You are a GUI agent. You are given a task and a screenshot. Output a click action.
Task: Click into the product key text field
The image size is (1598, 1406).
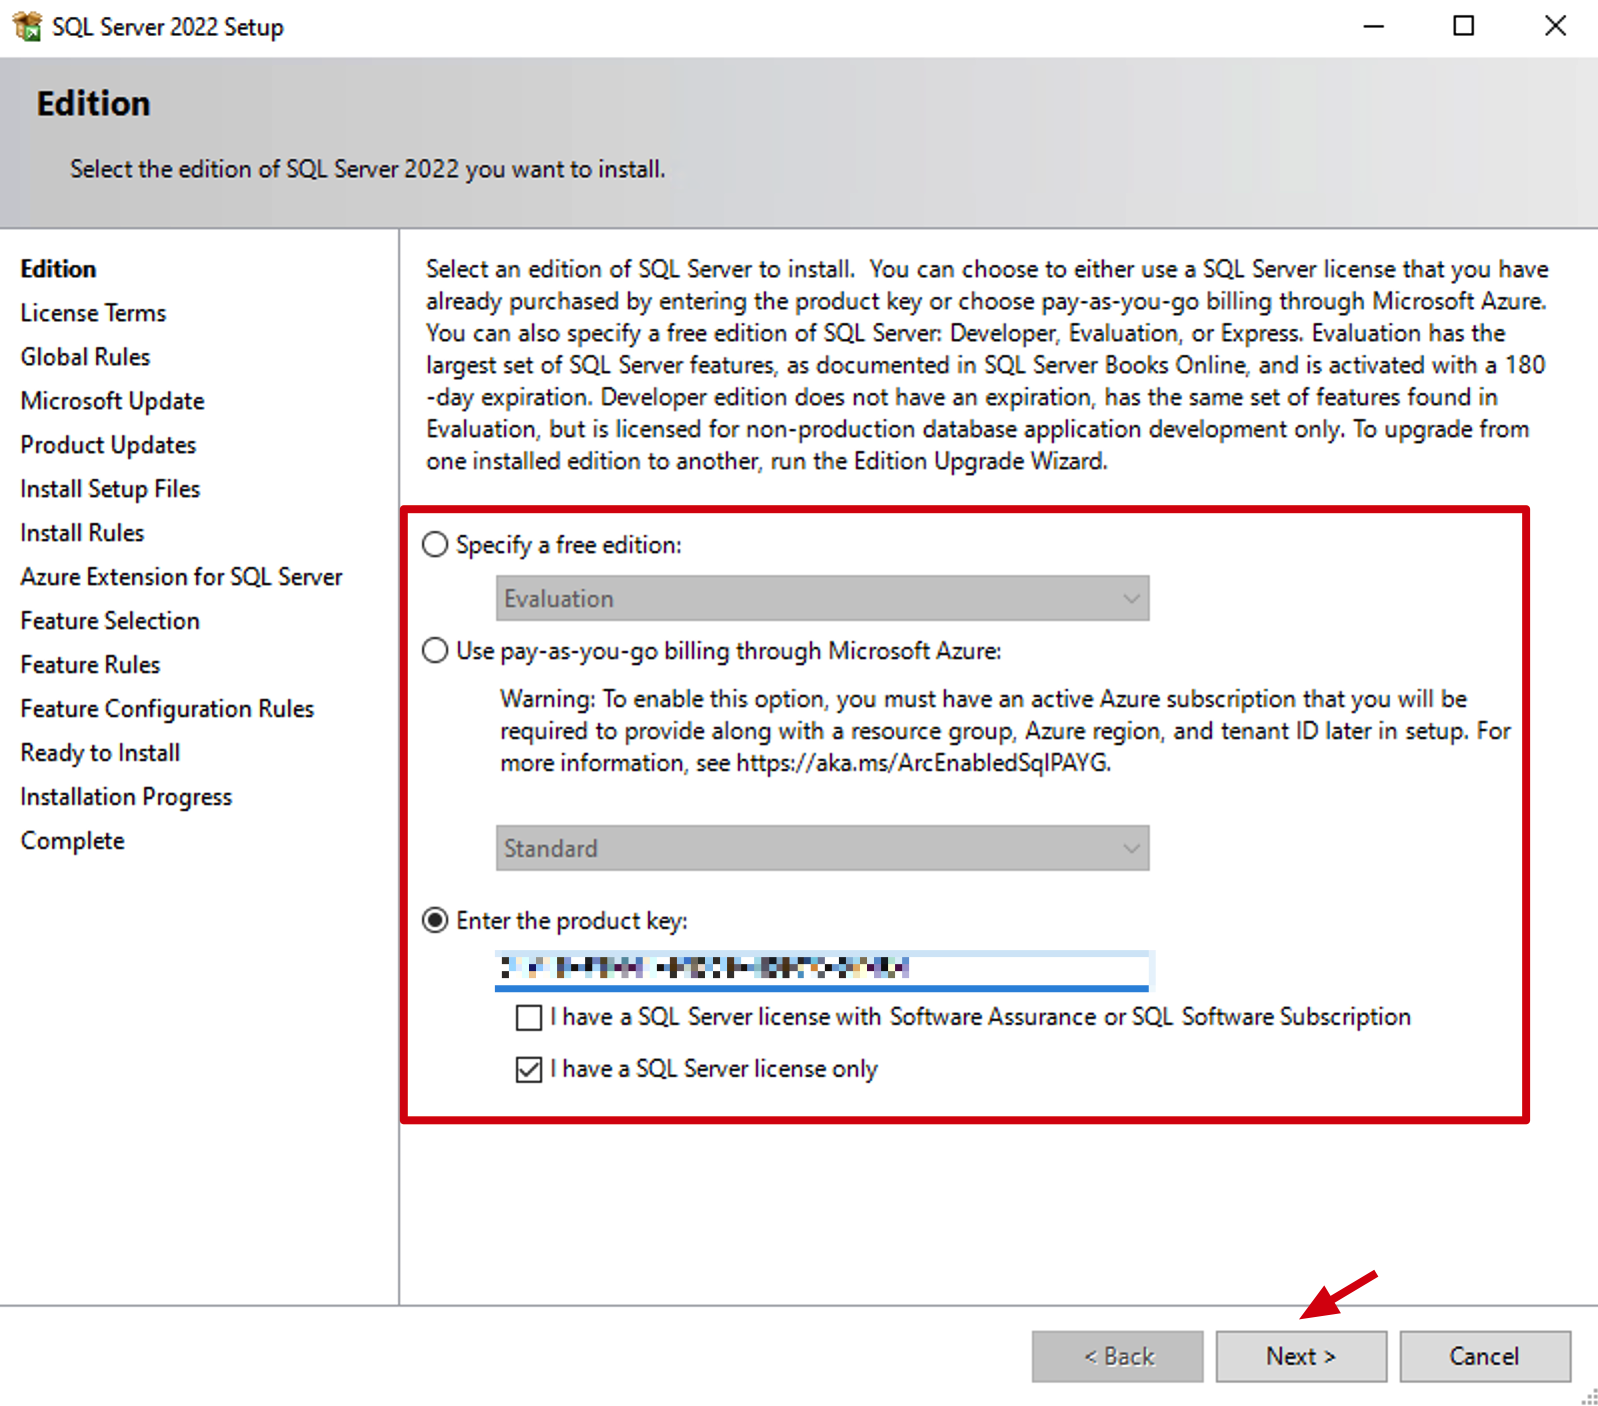[x=822, y=969]
